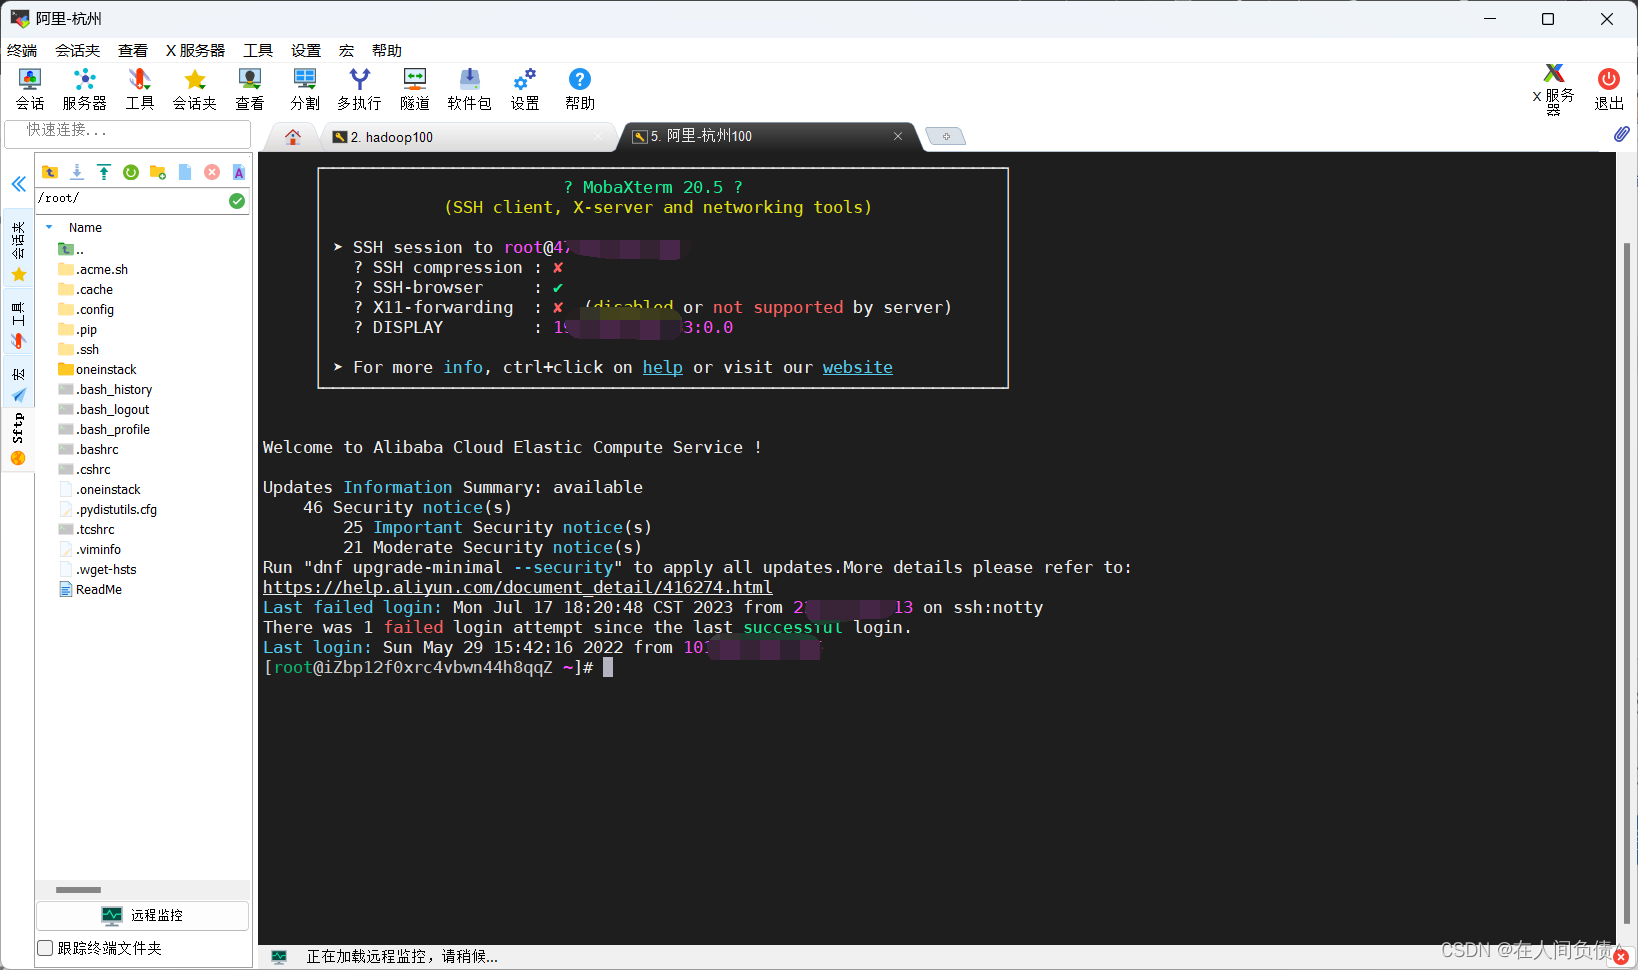Click the status bar monitor icon
Screen dimensions: 1638x970
pos(279,957)
